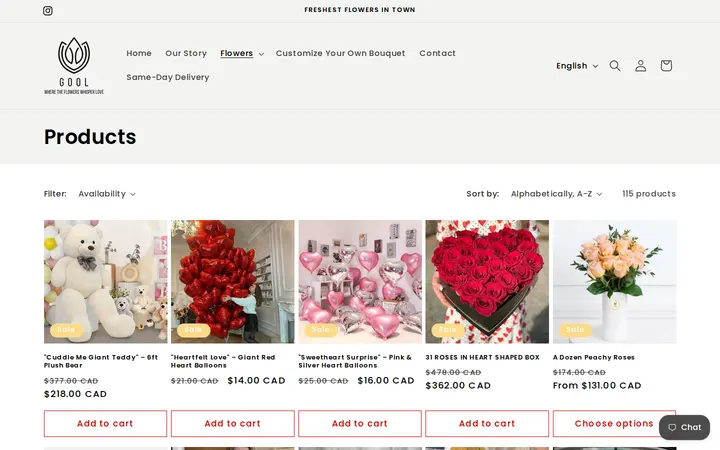Open A Dozen Peachy Roses title

coord(594,357)
